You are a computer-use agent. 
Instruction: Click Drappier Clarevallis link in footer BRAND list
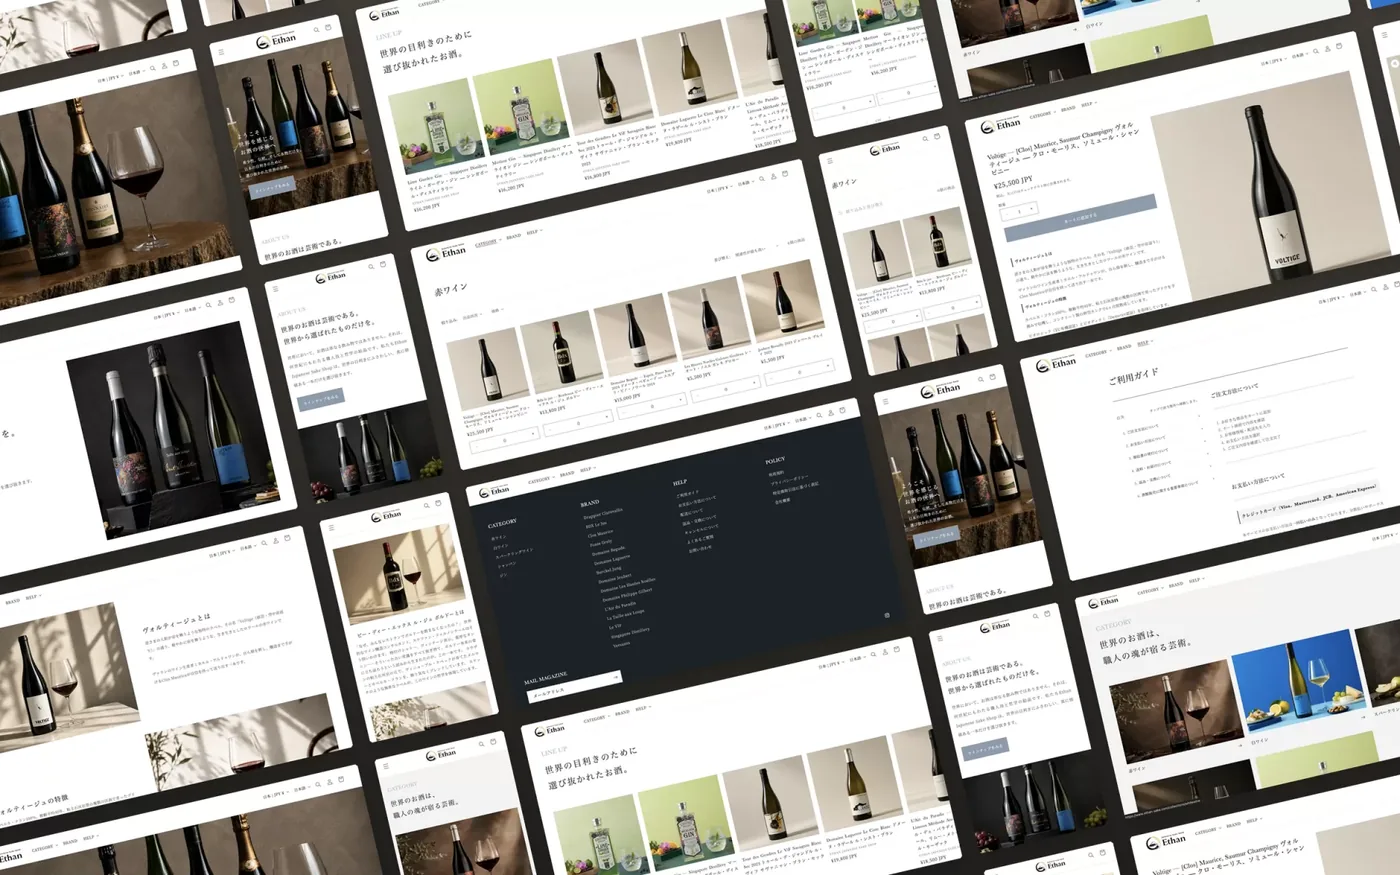pos(603,513)
